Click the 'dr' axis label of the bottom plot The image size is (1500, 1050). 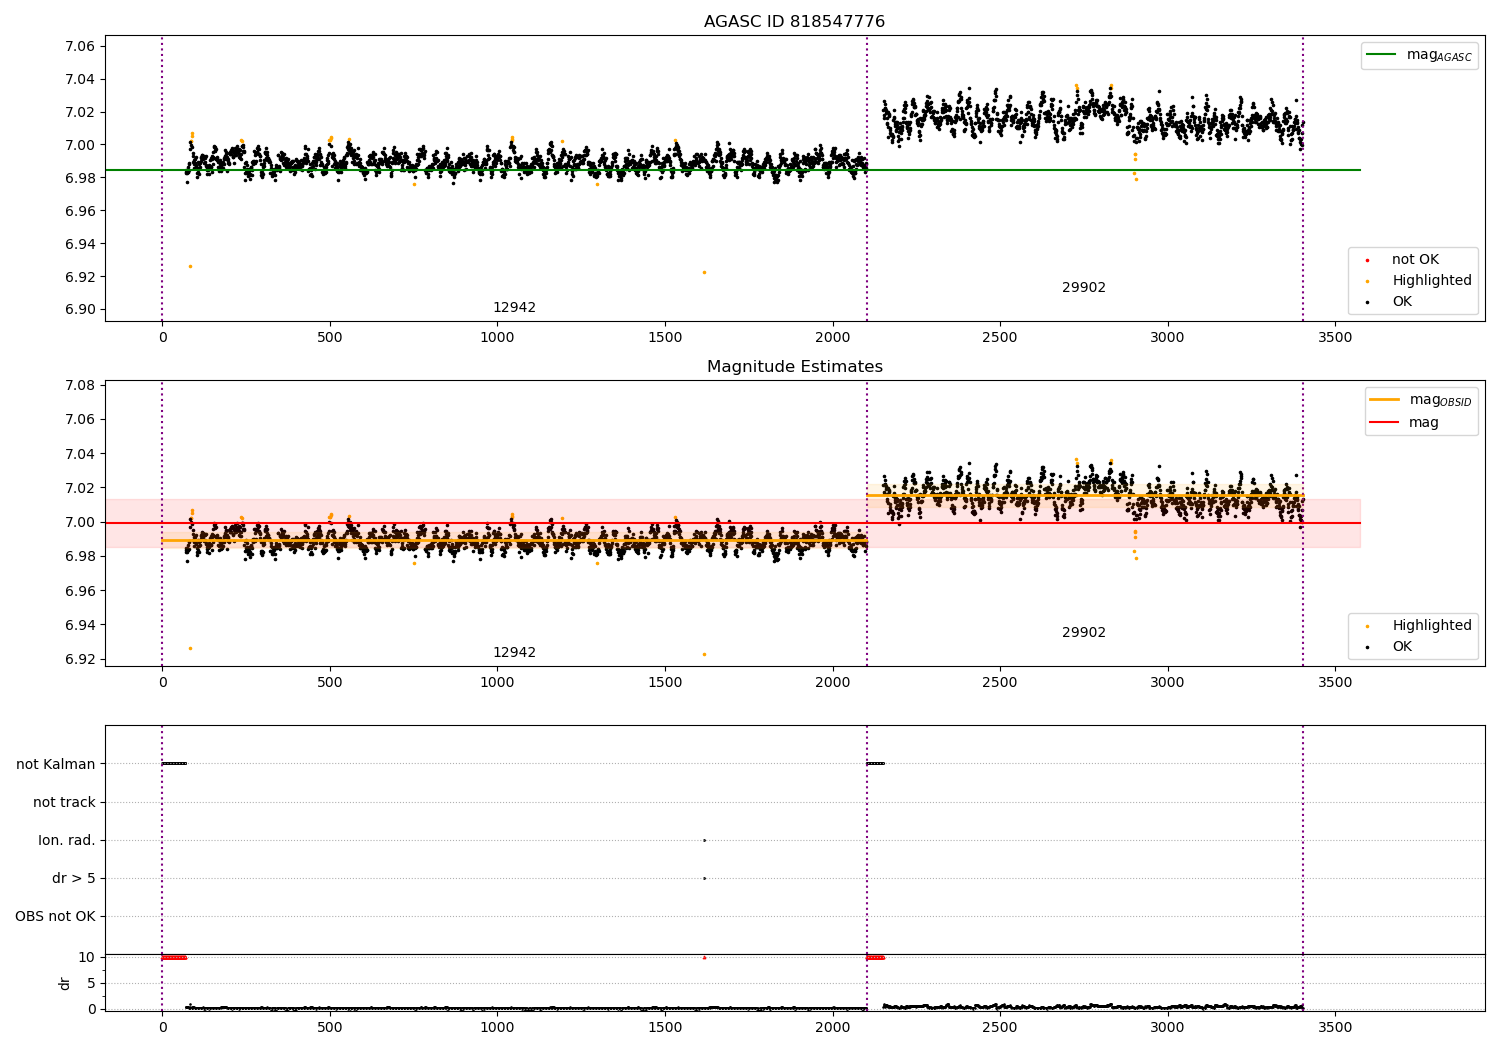point(65,984)
